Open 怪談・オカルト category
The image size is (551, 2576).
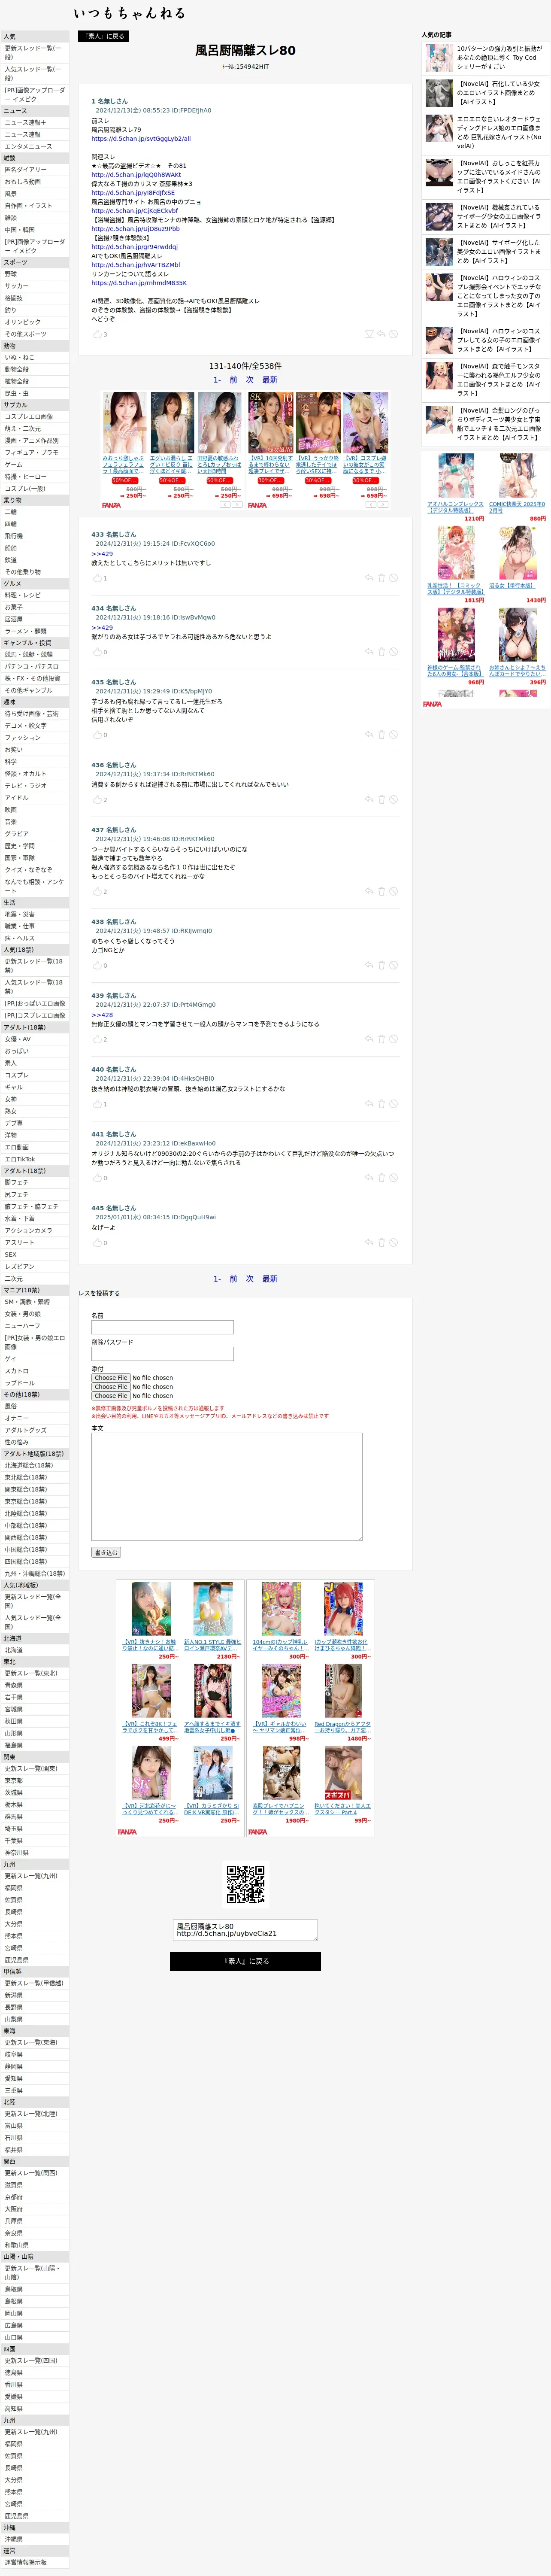(x=35, y=774)
